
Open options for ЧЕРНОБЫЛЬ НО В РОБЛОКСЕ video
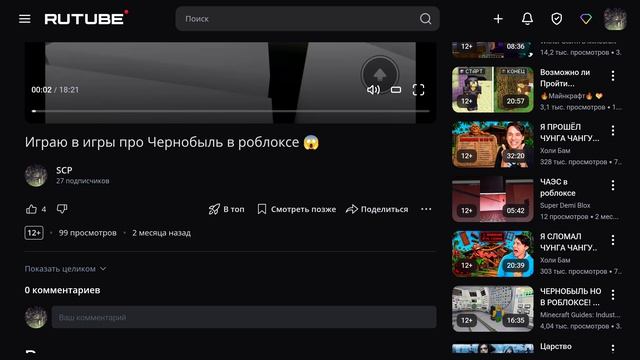click(613, 295)
